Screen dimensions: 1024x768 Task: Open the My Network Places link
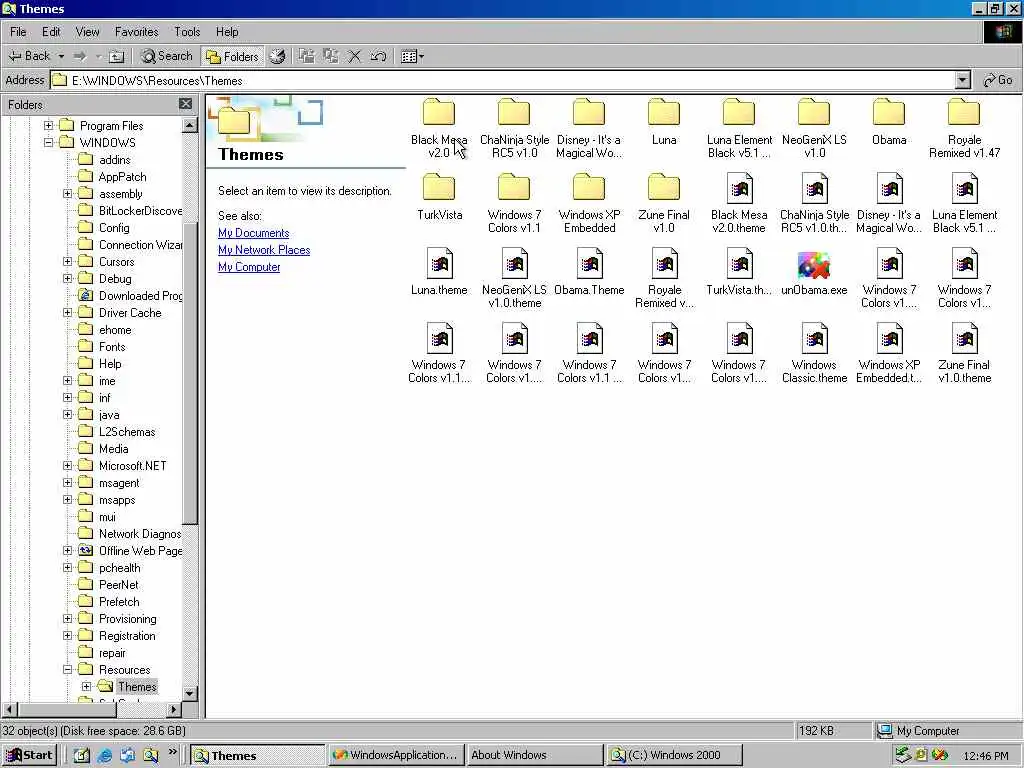[x=264, y=250]
